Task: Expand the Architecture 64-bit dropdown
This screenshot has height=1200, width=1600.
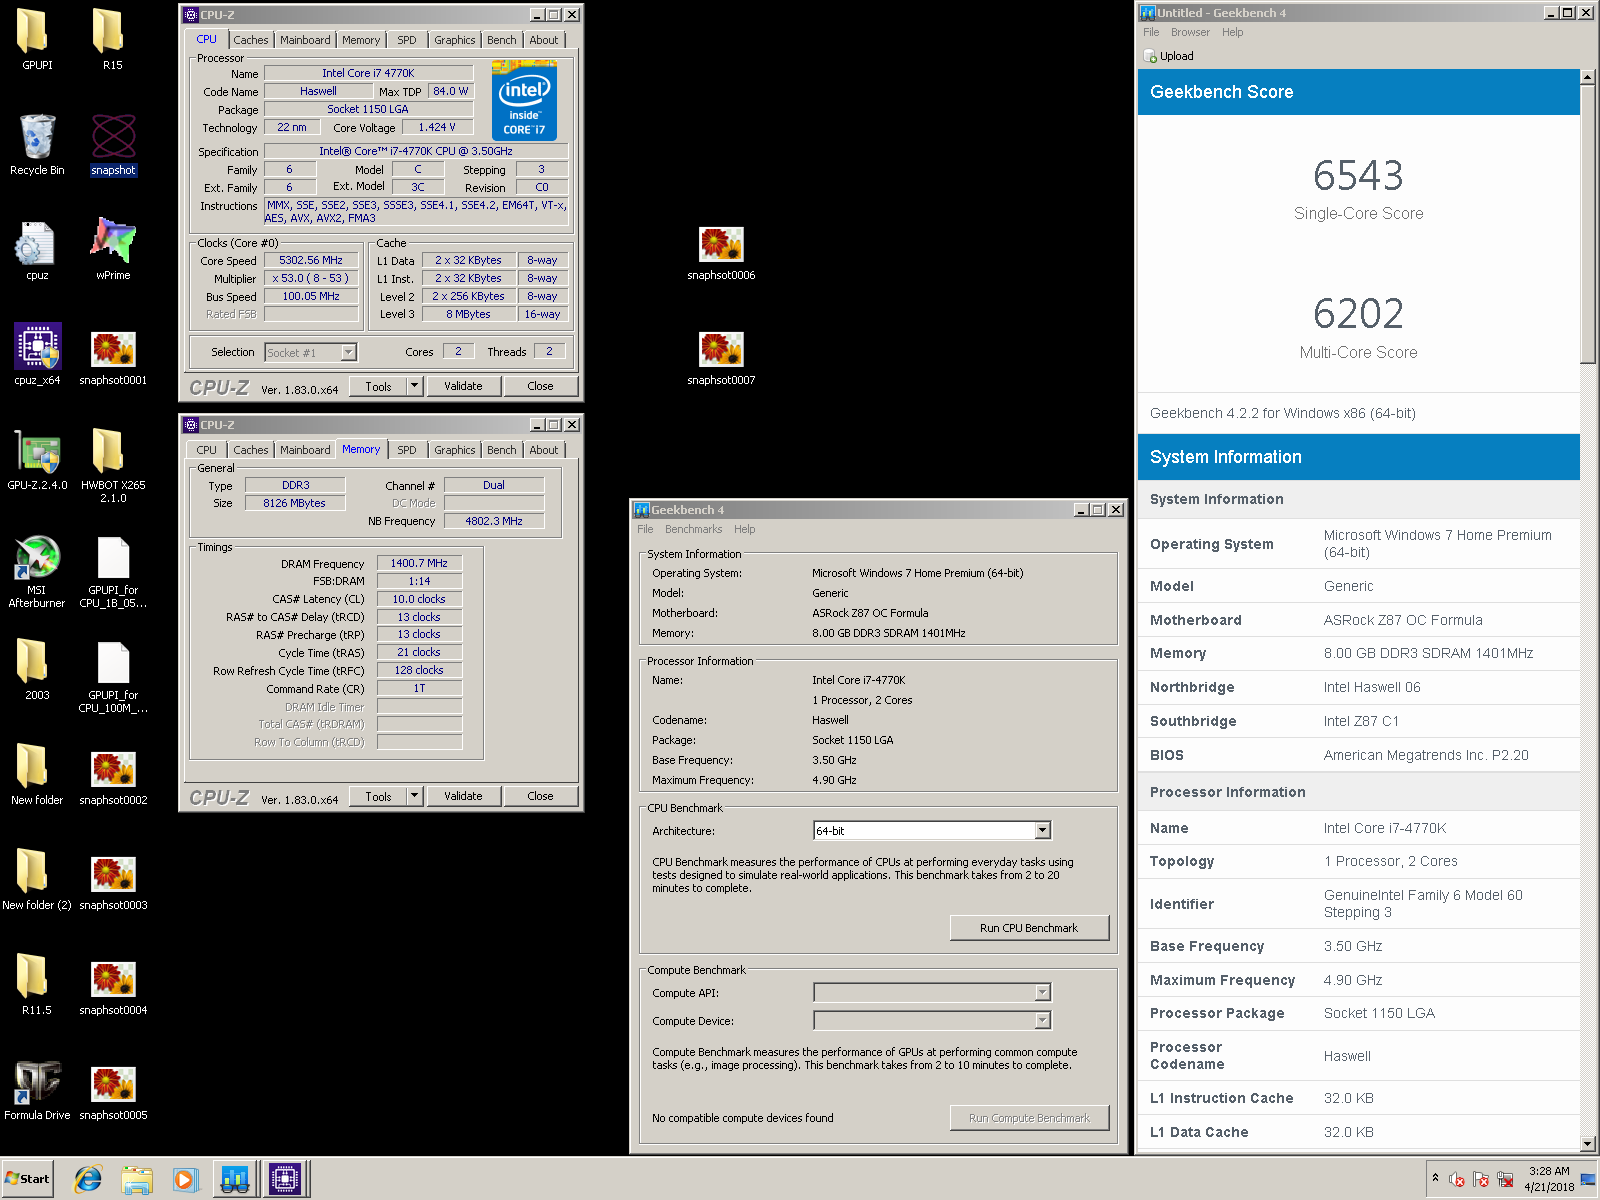Action: 1042,831
